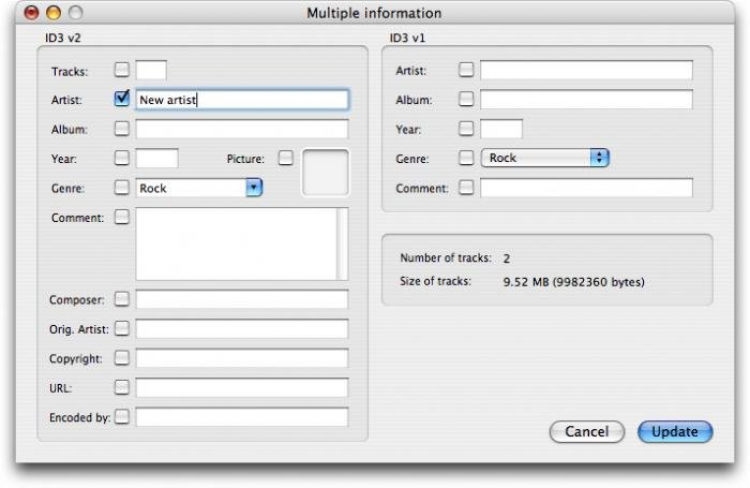750x488 pixels.
Task: Close the window with the red button
Action: click(32, 12)
